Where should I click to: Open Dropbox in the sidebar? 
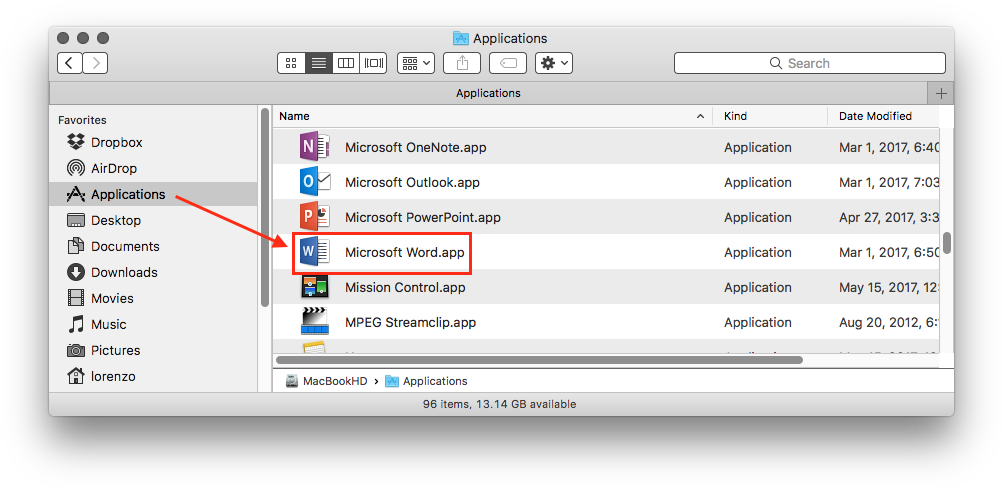(153, 142)
